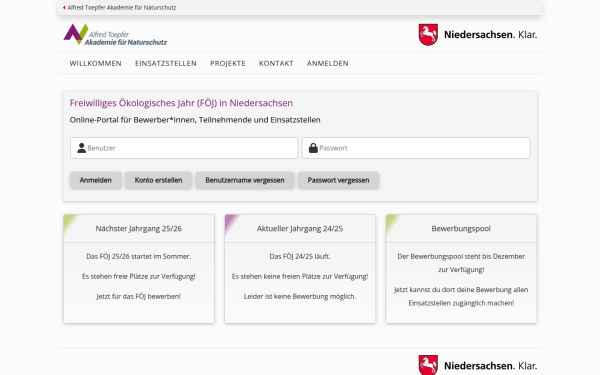
Task: Click the lock icon in the Passwort field
Action: tap(313, 148)
